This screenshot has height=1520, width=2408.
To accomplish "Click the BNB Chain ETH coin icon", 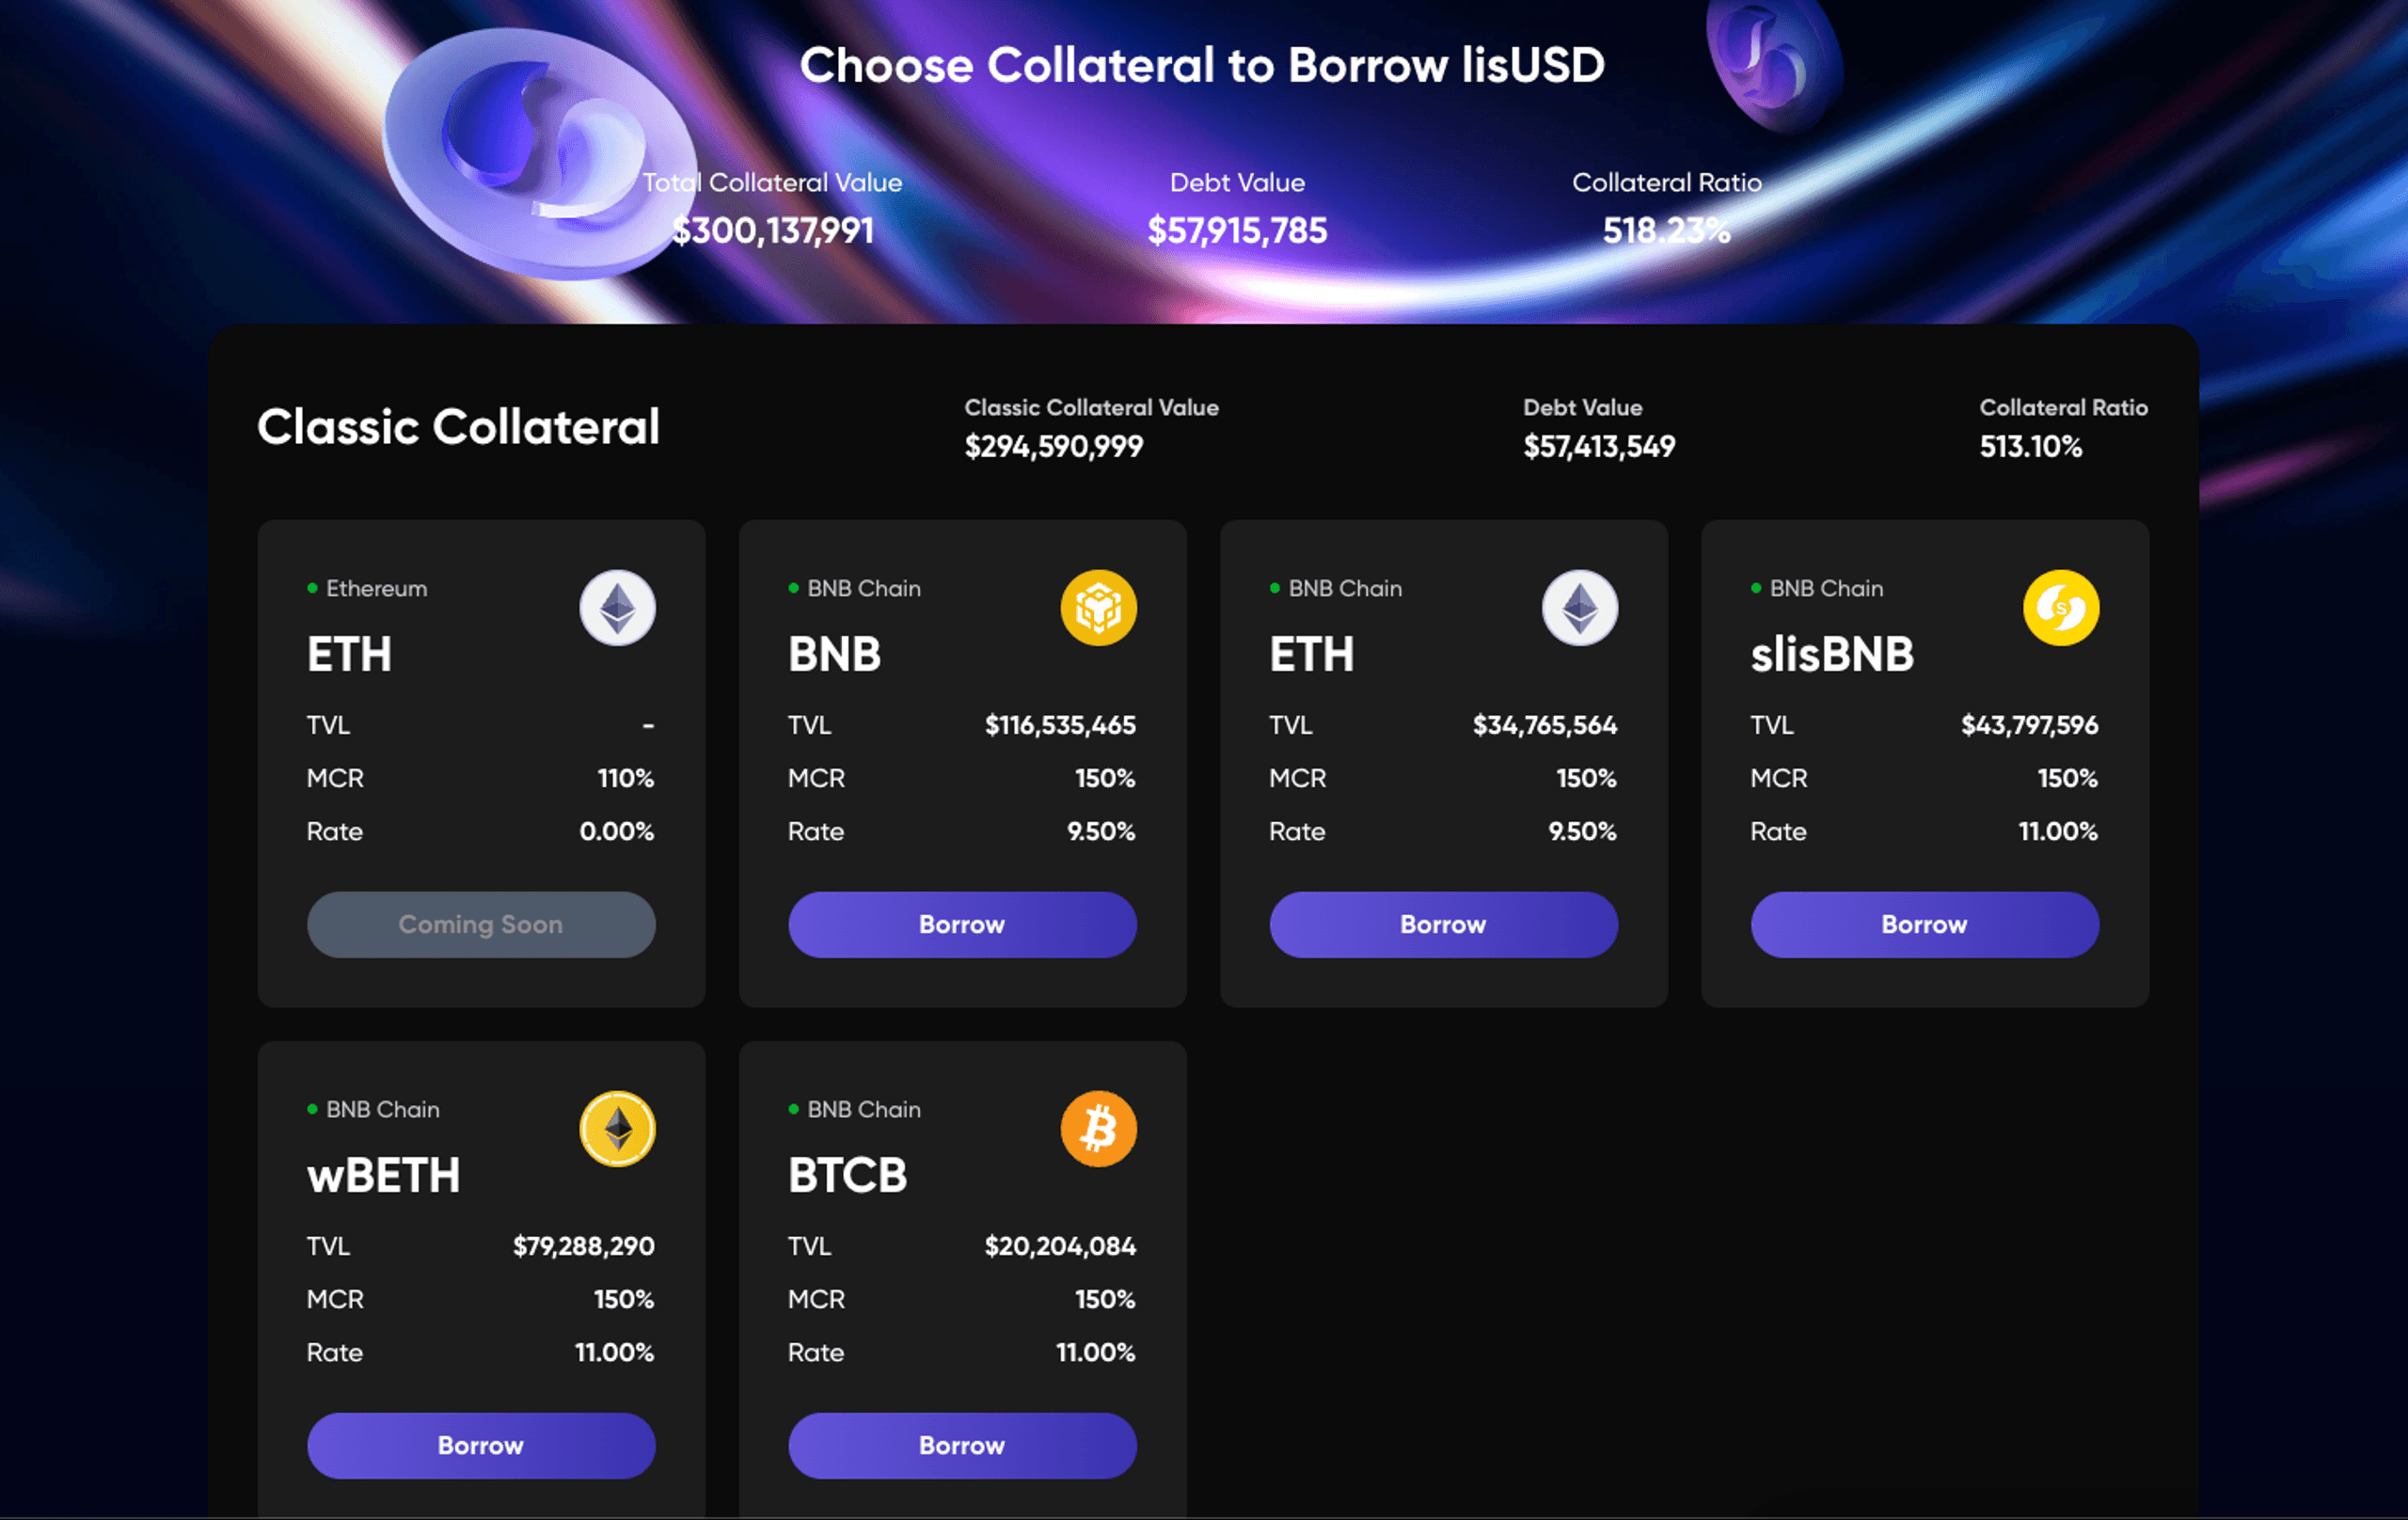I will (x=1579, y=608).
